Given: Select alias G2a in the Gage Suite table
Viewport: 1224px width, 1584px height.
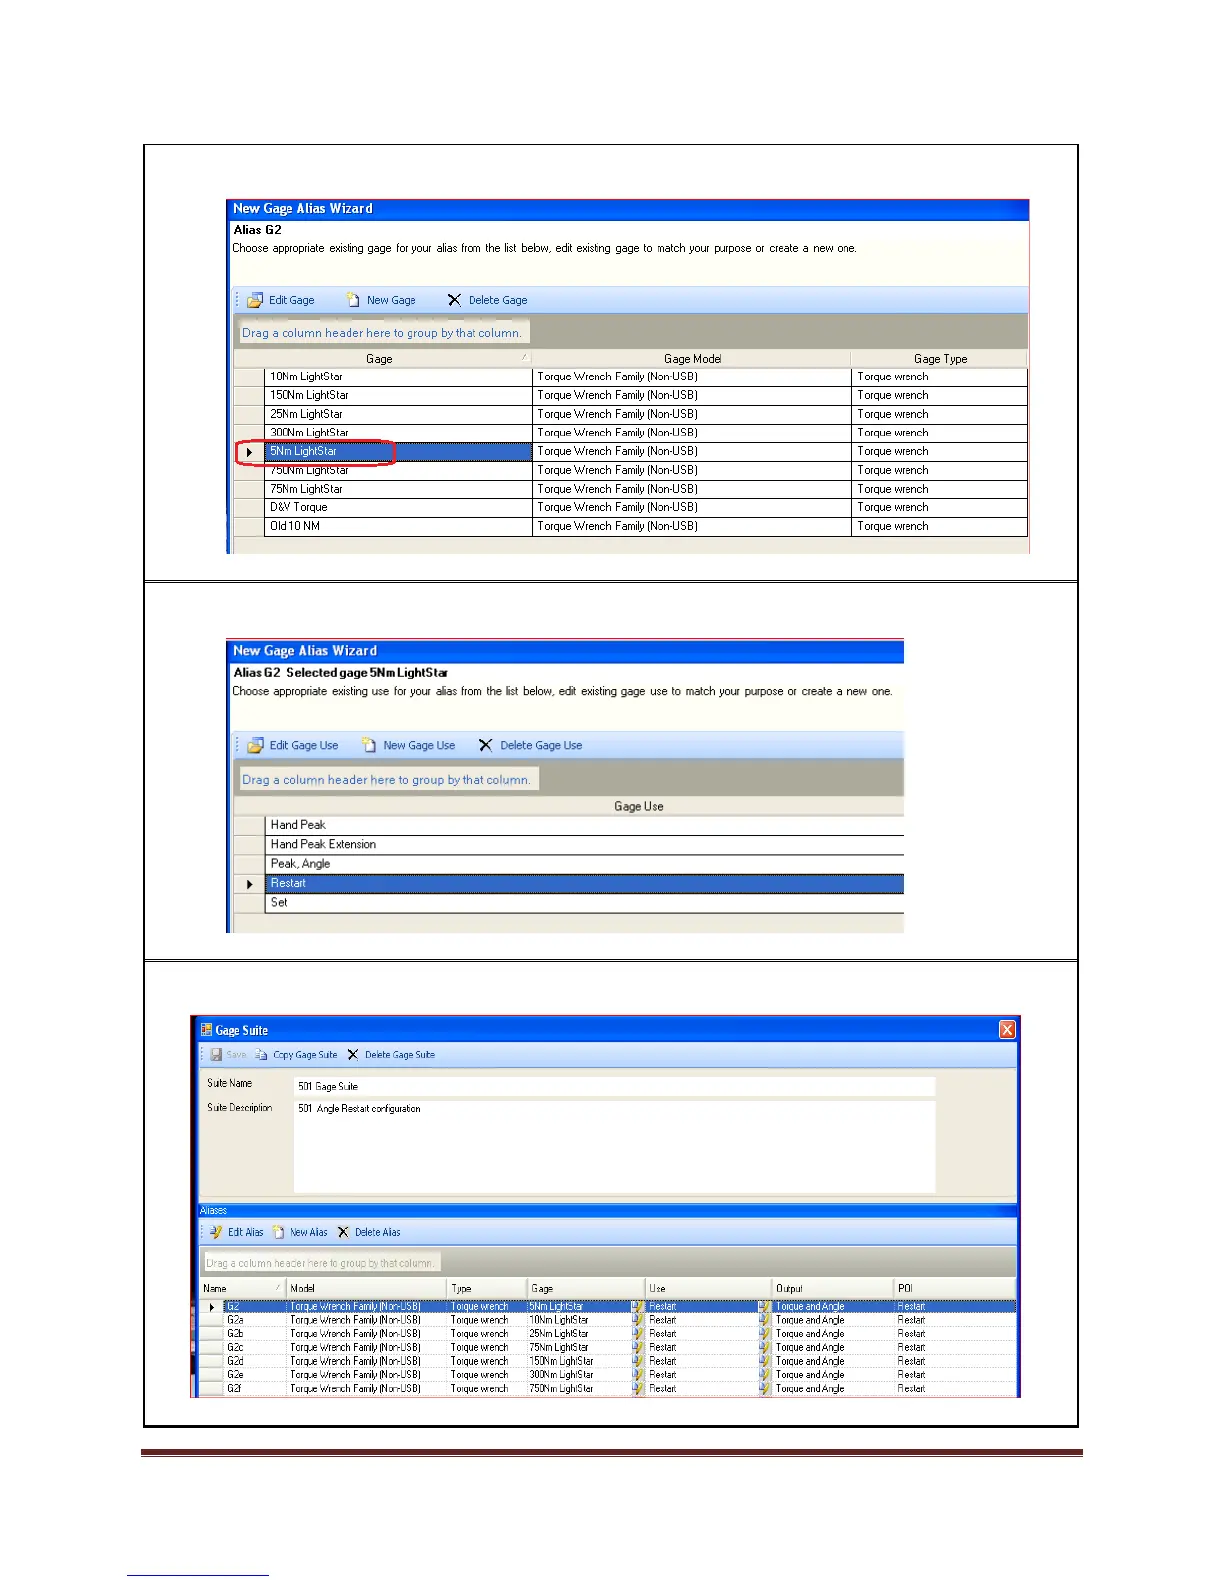Looking at the screenshot, I should click(x=235, y=1320).
